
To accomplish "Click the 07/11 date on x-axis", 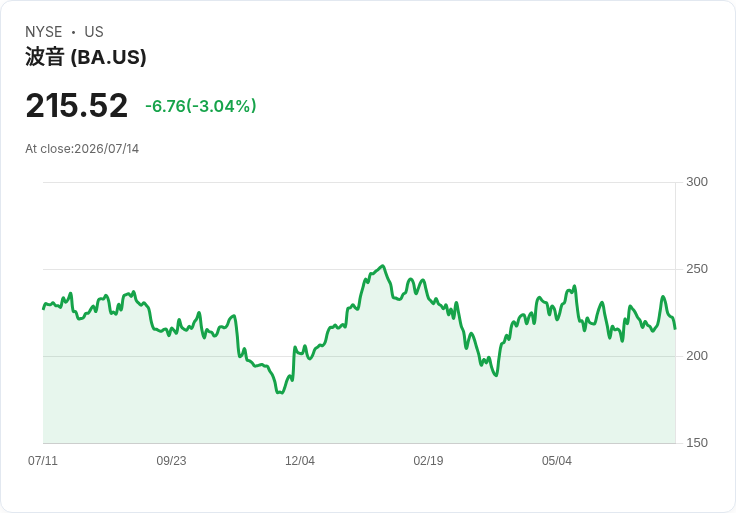I will point(43,460).
